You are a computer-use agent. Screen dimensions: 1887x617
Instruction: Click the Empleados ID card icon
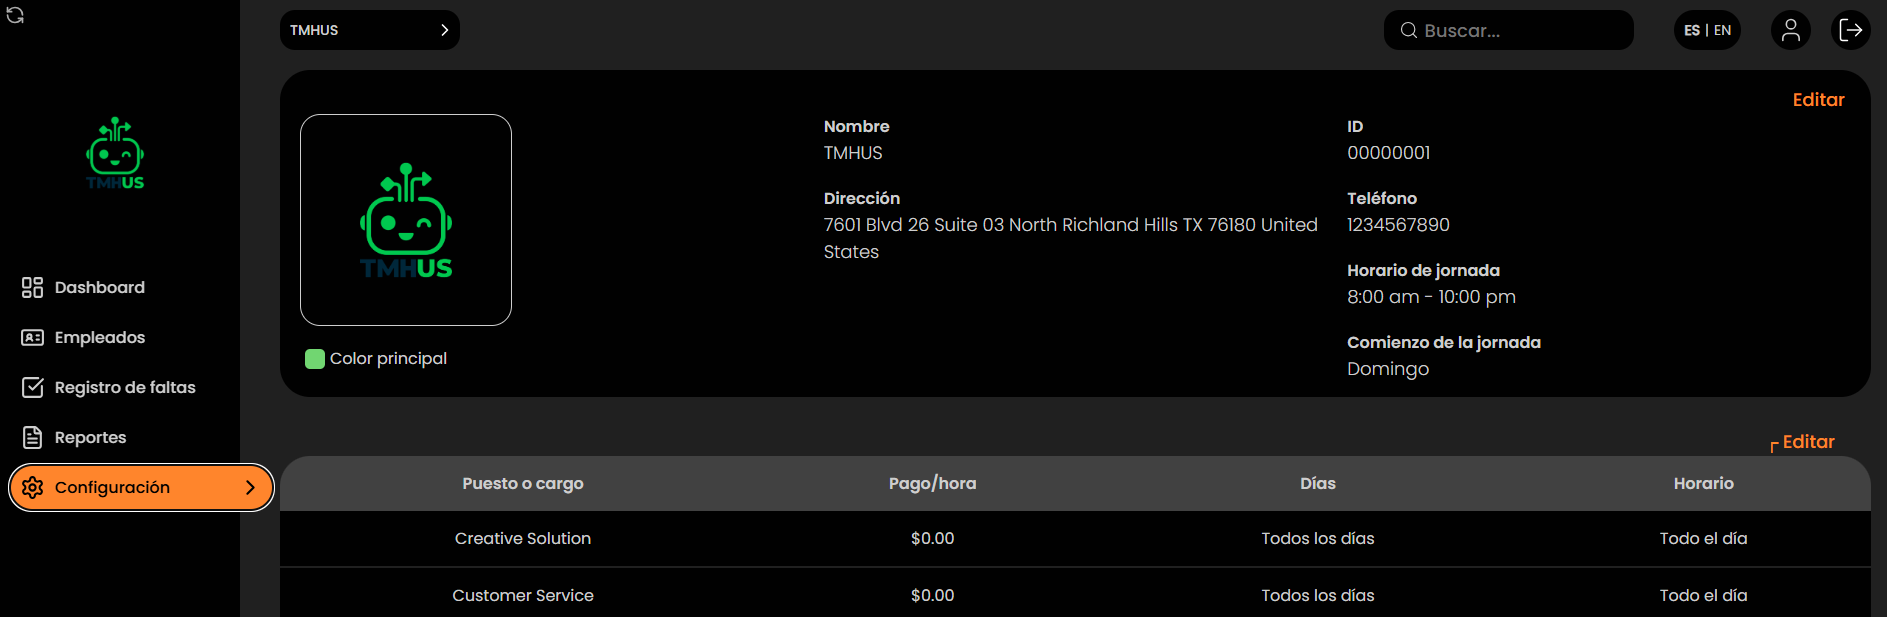(x=32, y=338)
